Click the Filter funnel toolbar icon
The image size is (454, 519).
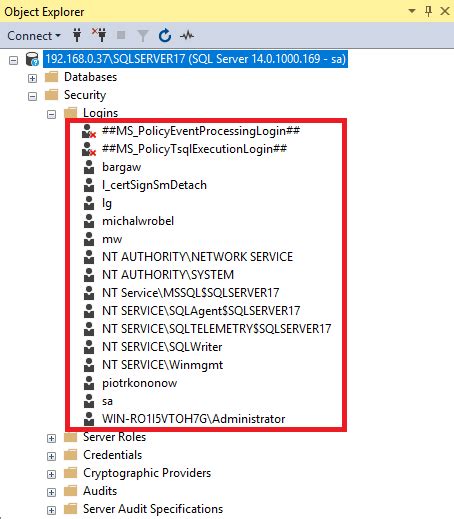click(143, 36)
